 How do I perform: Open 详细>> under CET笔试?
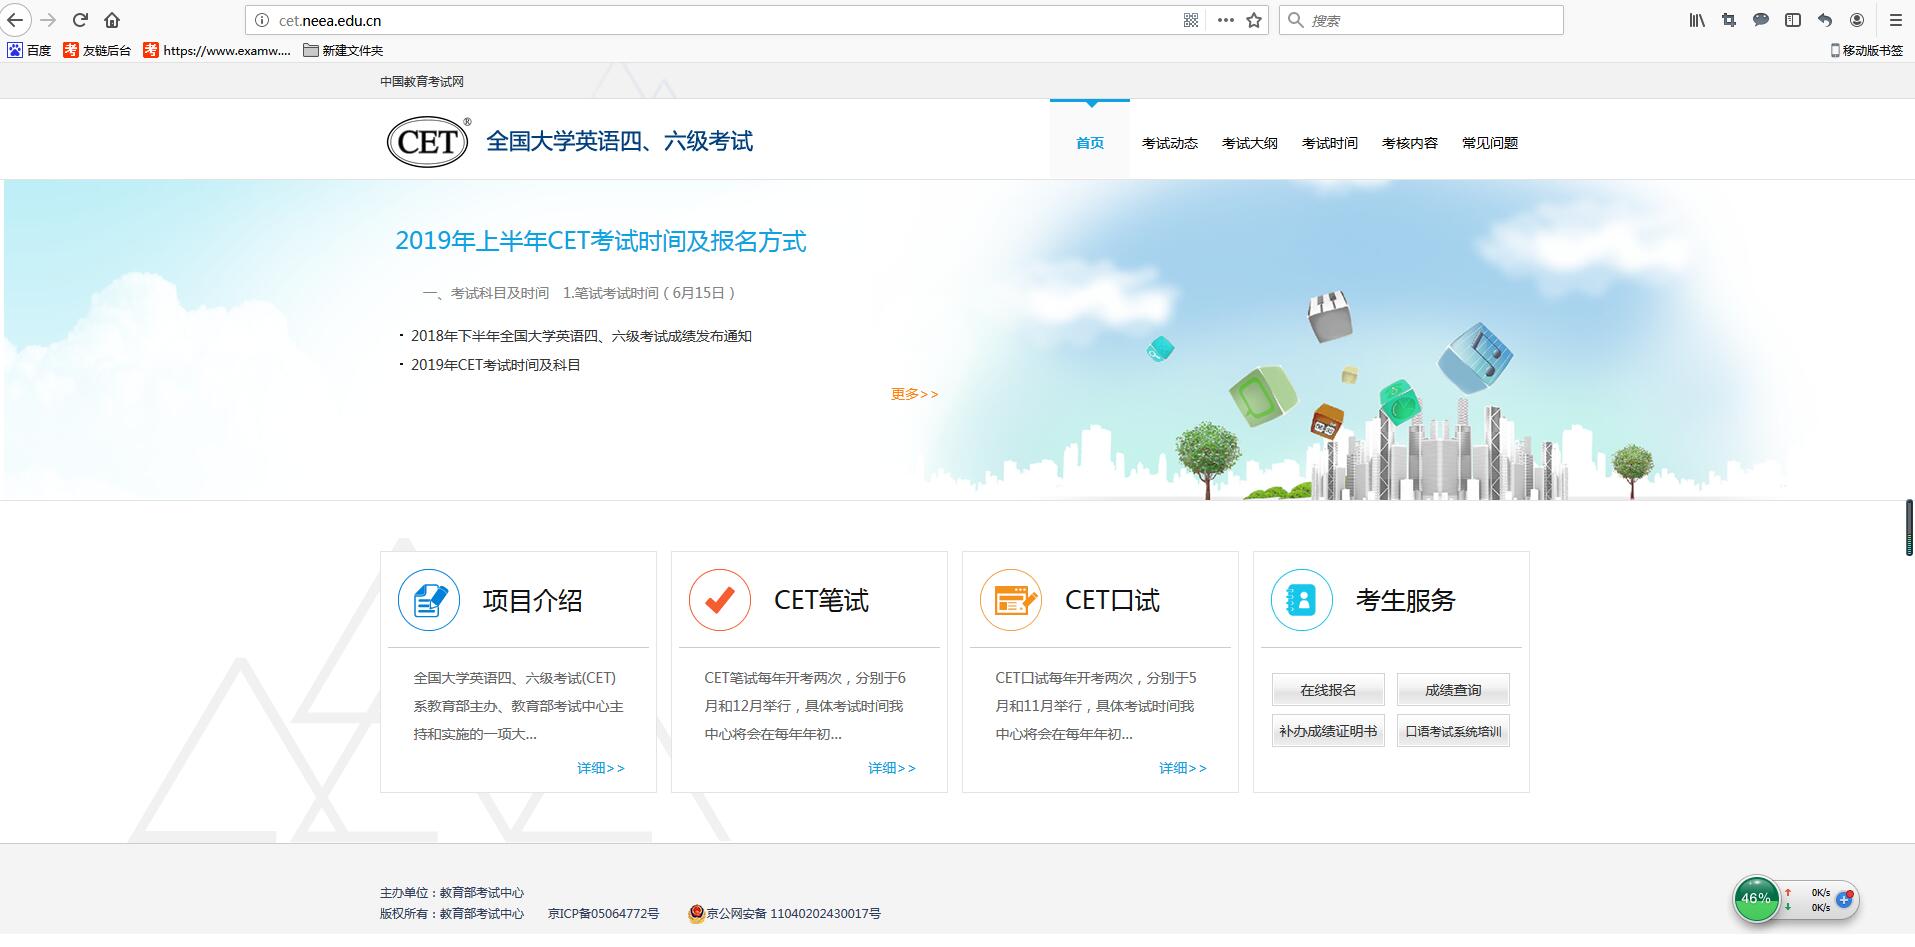[x=892, y=768]
